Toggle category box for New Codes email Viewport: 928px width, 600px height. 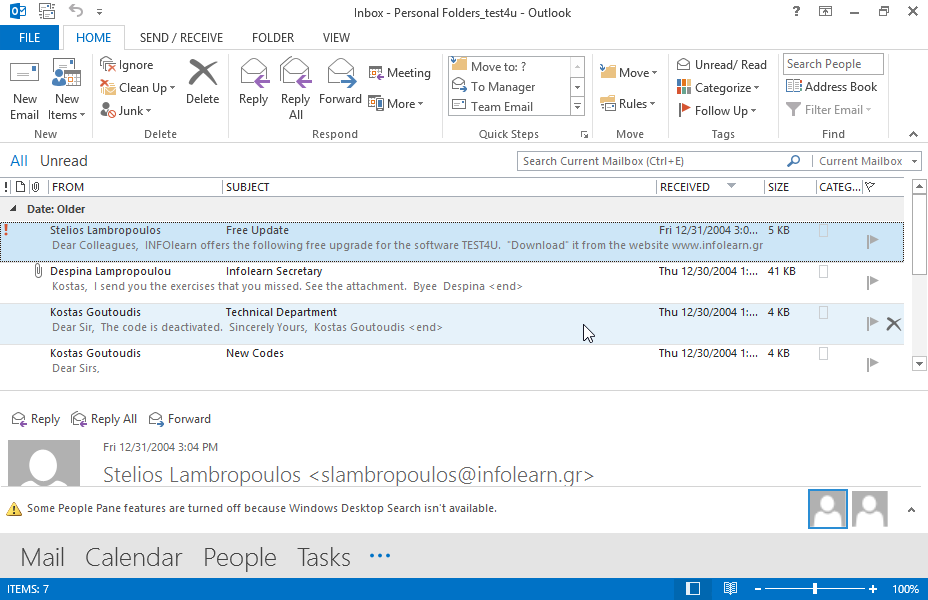pyautogui.click(x=823, y=353)
